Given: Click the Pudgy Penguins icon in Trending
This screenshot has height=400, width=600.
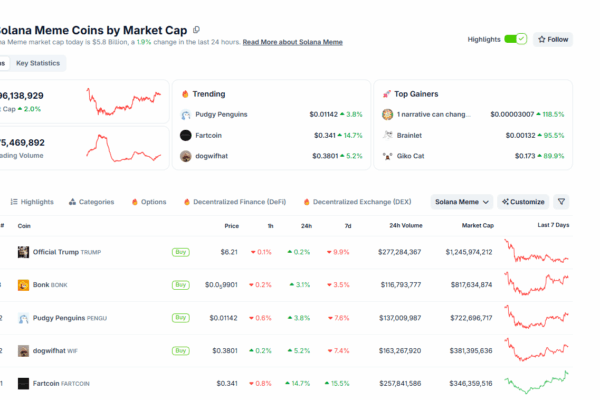Looking at the screenshot, I should (x=186, y=114).
